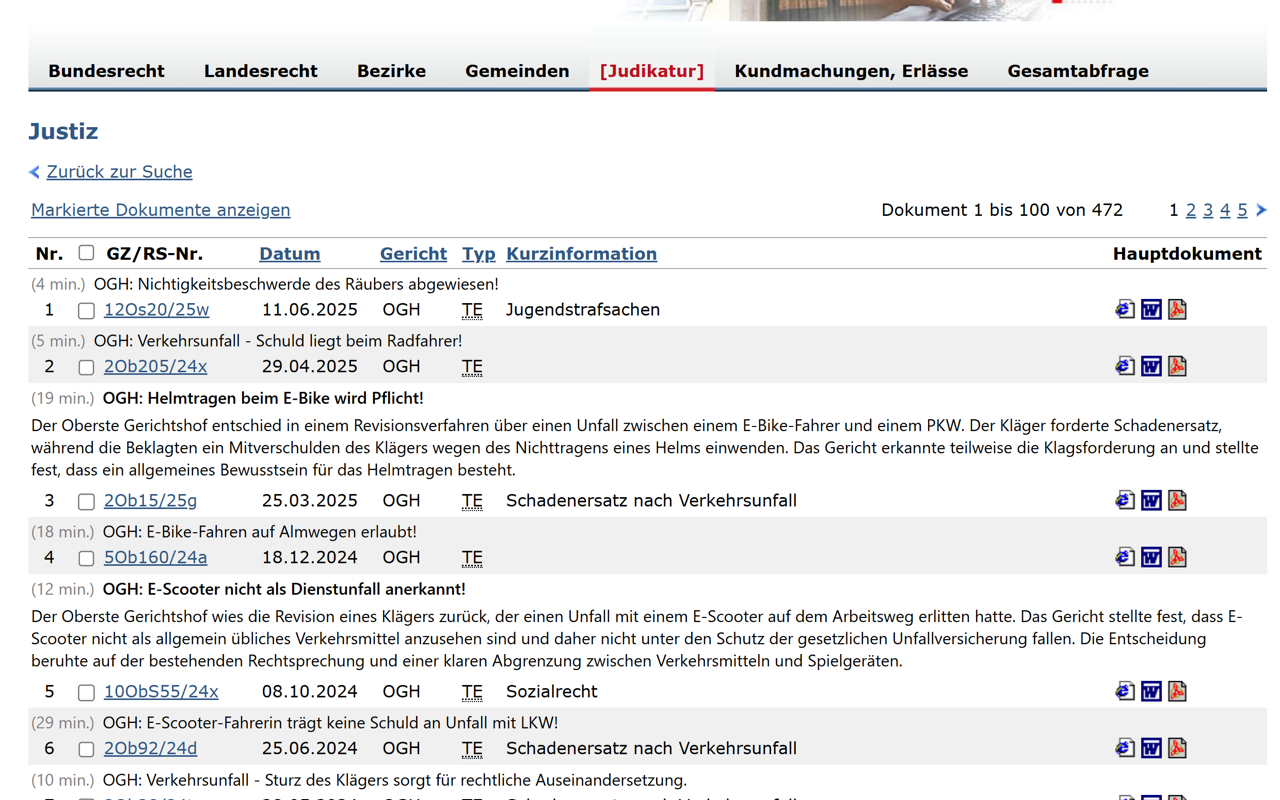Screen dimensions: 1280x800
Task: Click headline 'E-Bike-Fahren auf Almwegen erlaubt!'
Action: click(x=260, y=532)
